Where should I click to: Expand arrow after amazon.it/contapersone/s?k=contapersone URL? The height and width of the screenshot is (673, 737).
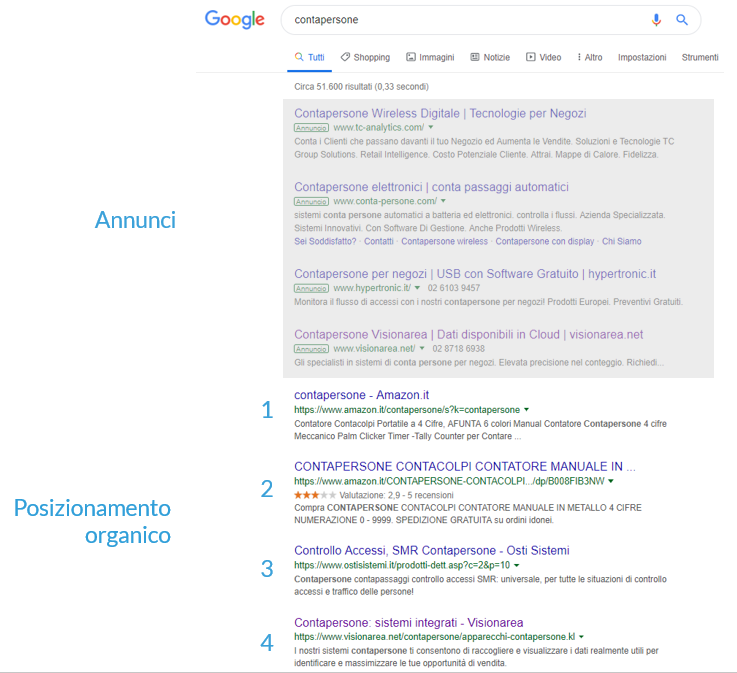pyautogui.click(x=526, y=409)
